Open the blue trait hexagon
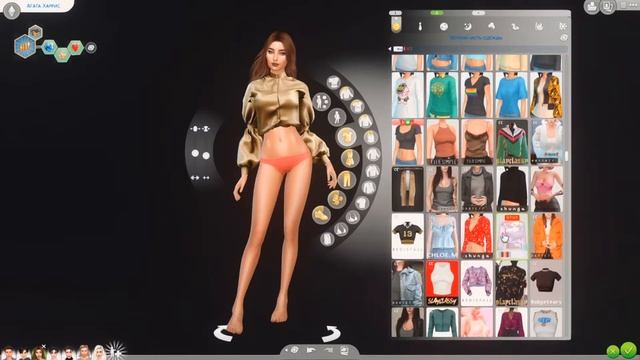 [x=49, y=47]
